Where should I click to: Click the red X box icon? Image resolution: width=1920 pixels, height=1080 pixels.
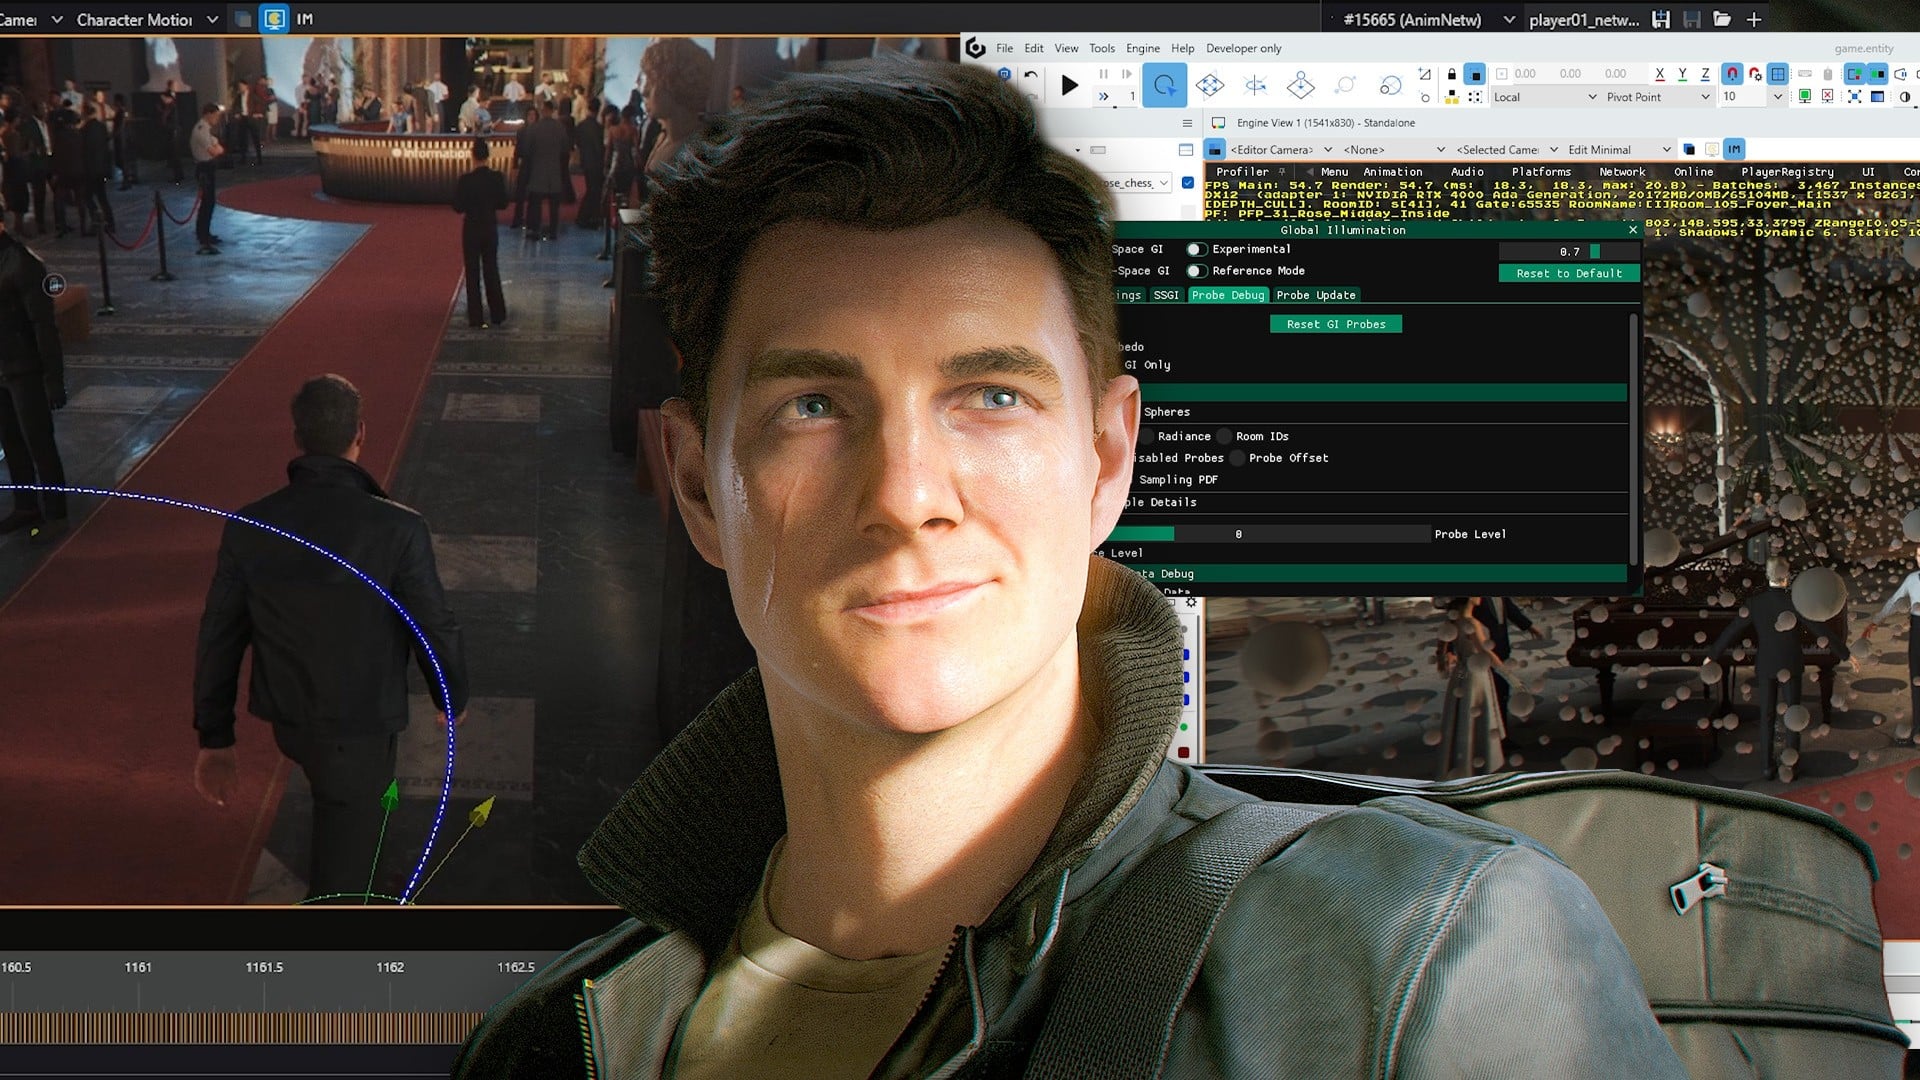[x=1827, y=96]
